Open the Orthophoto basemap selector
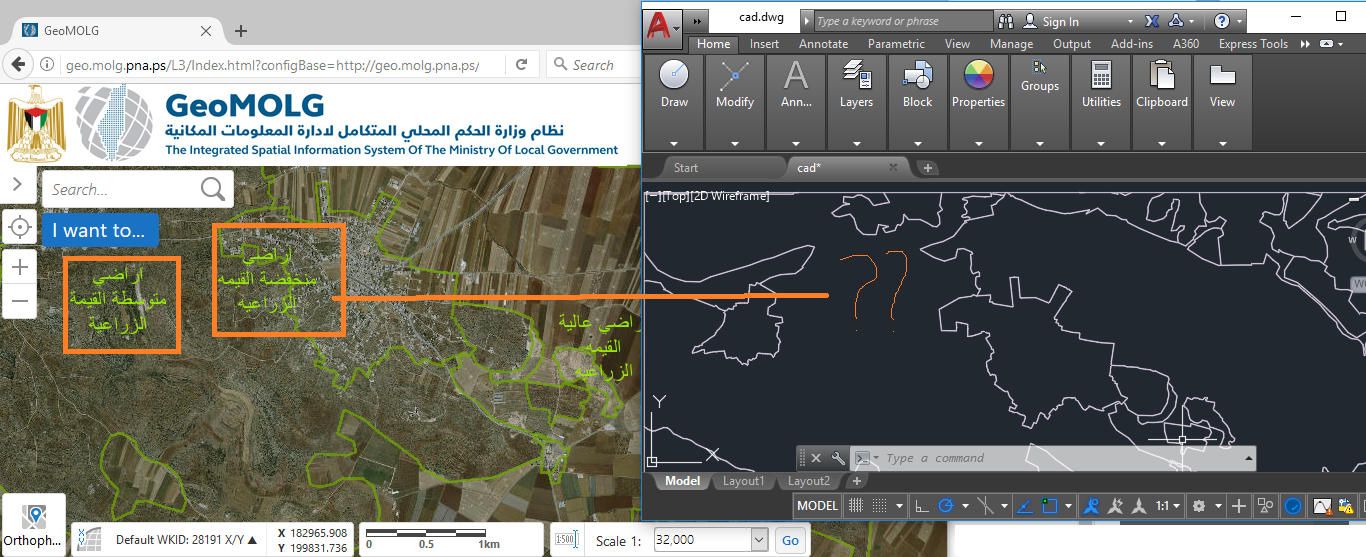 point(34,525)
